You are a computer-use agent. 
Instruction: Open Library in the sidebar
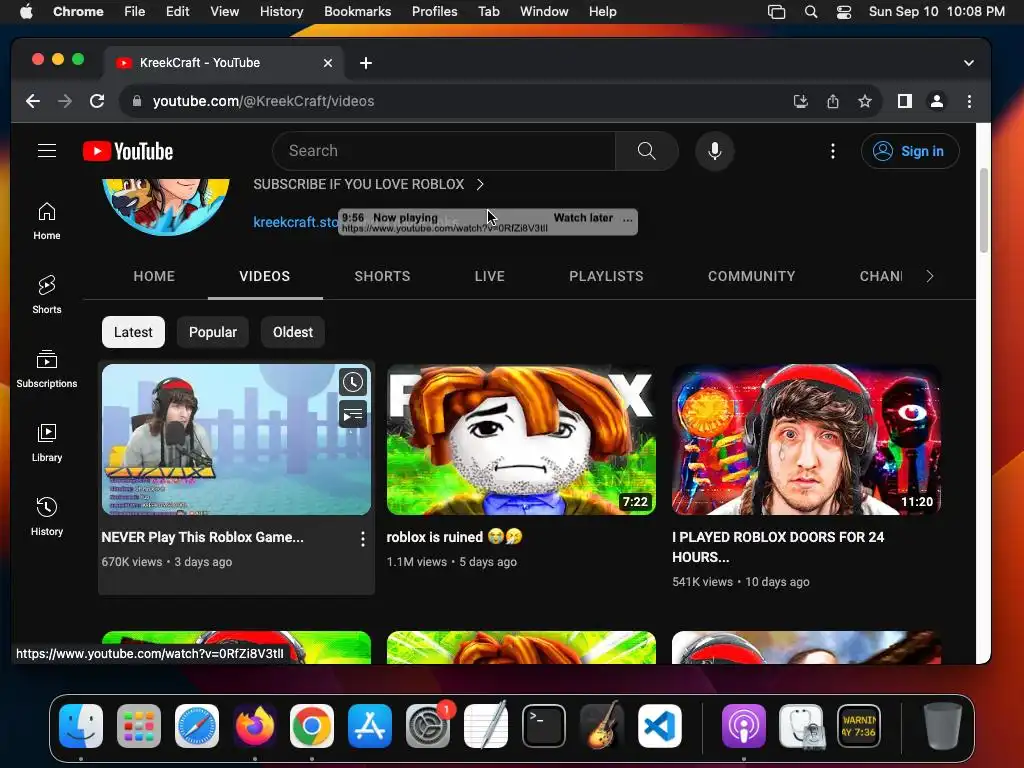tap(47, 443)
